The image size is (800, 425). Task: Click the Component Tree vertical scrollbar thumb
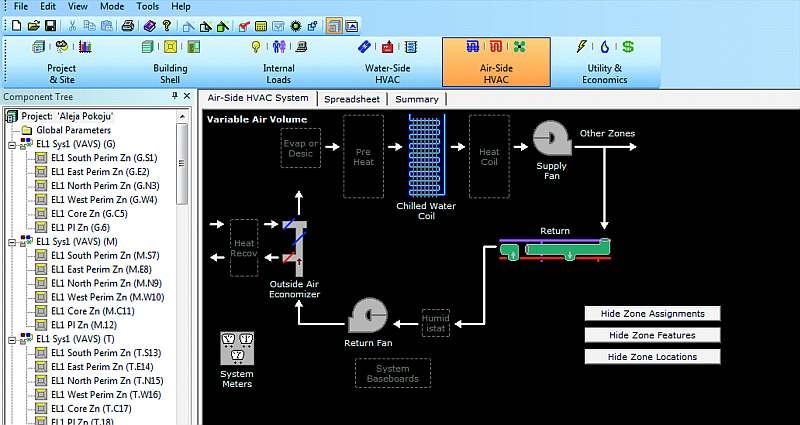(182, 163)
